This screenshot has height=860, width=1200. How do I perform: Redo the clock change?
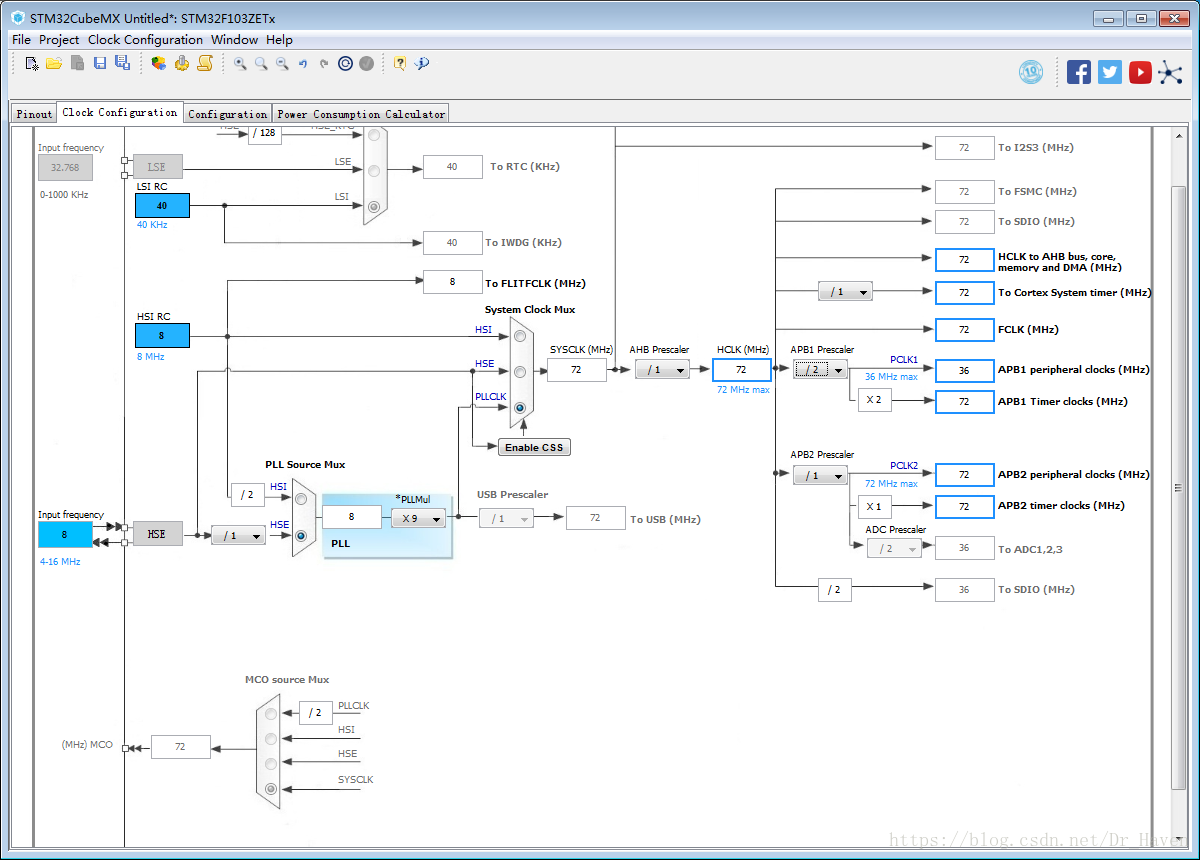[x=324, y=63]
